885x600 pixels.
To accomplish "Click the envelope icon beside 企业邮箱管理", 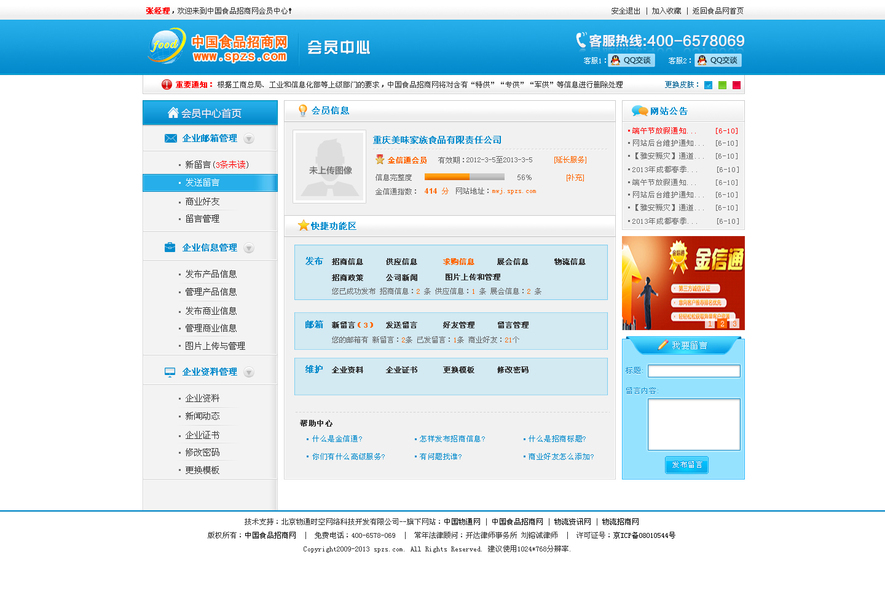I will click(170, 138).
